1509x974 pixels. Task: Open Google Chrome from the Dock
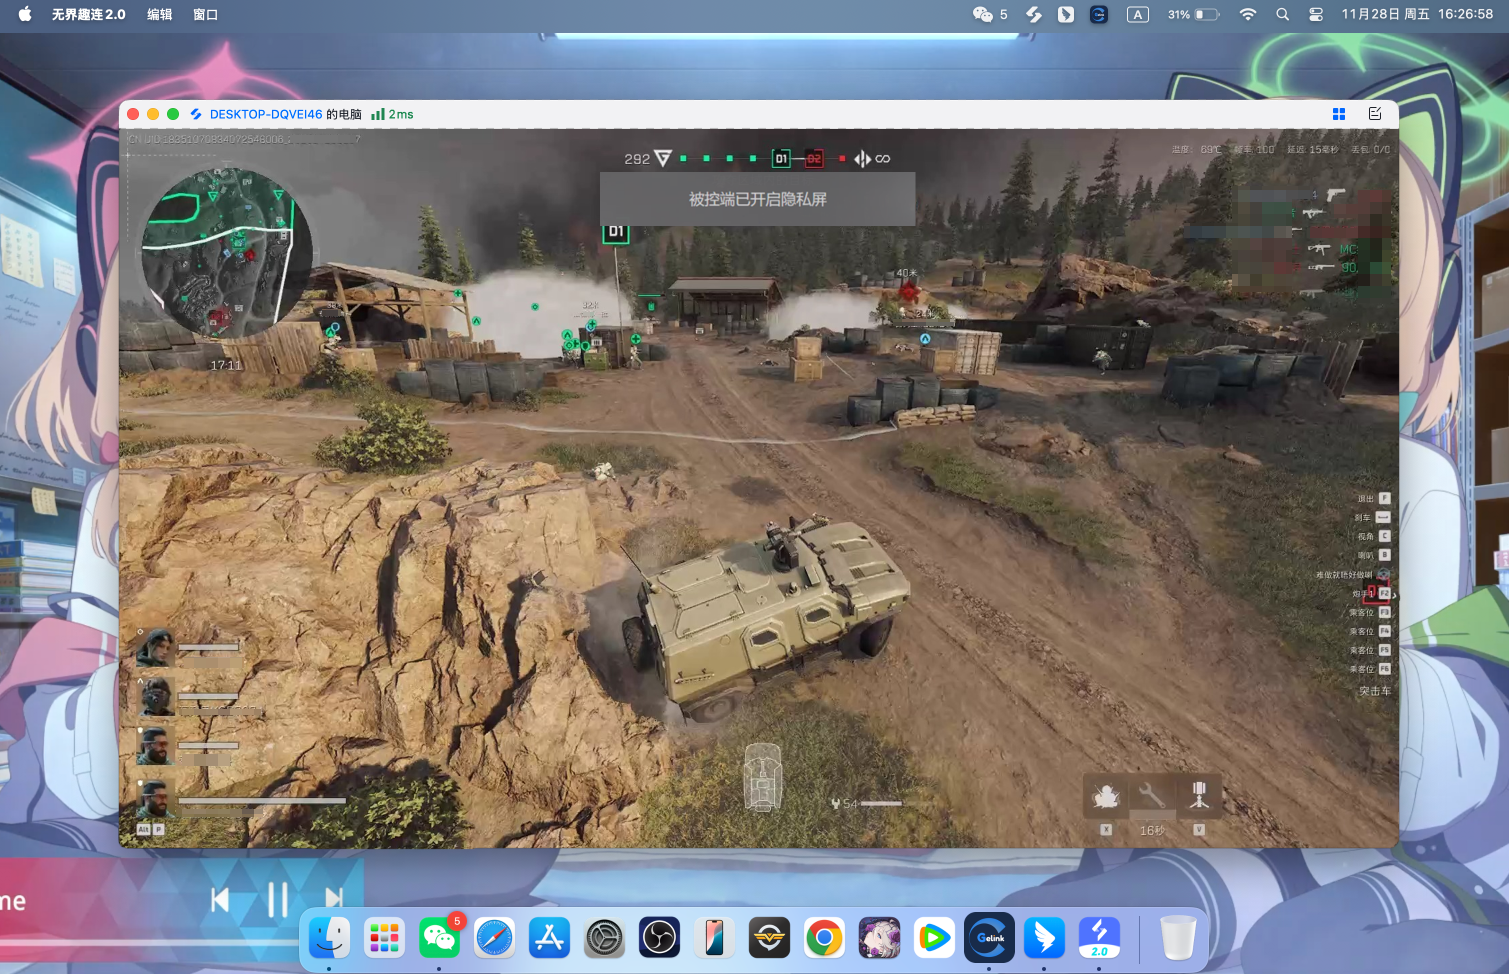click(825, 938)
